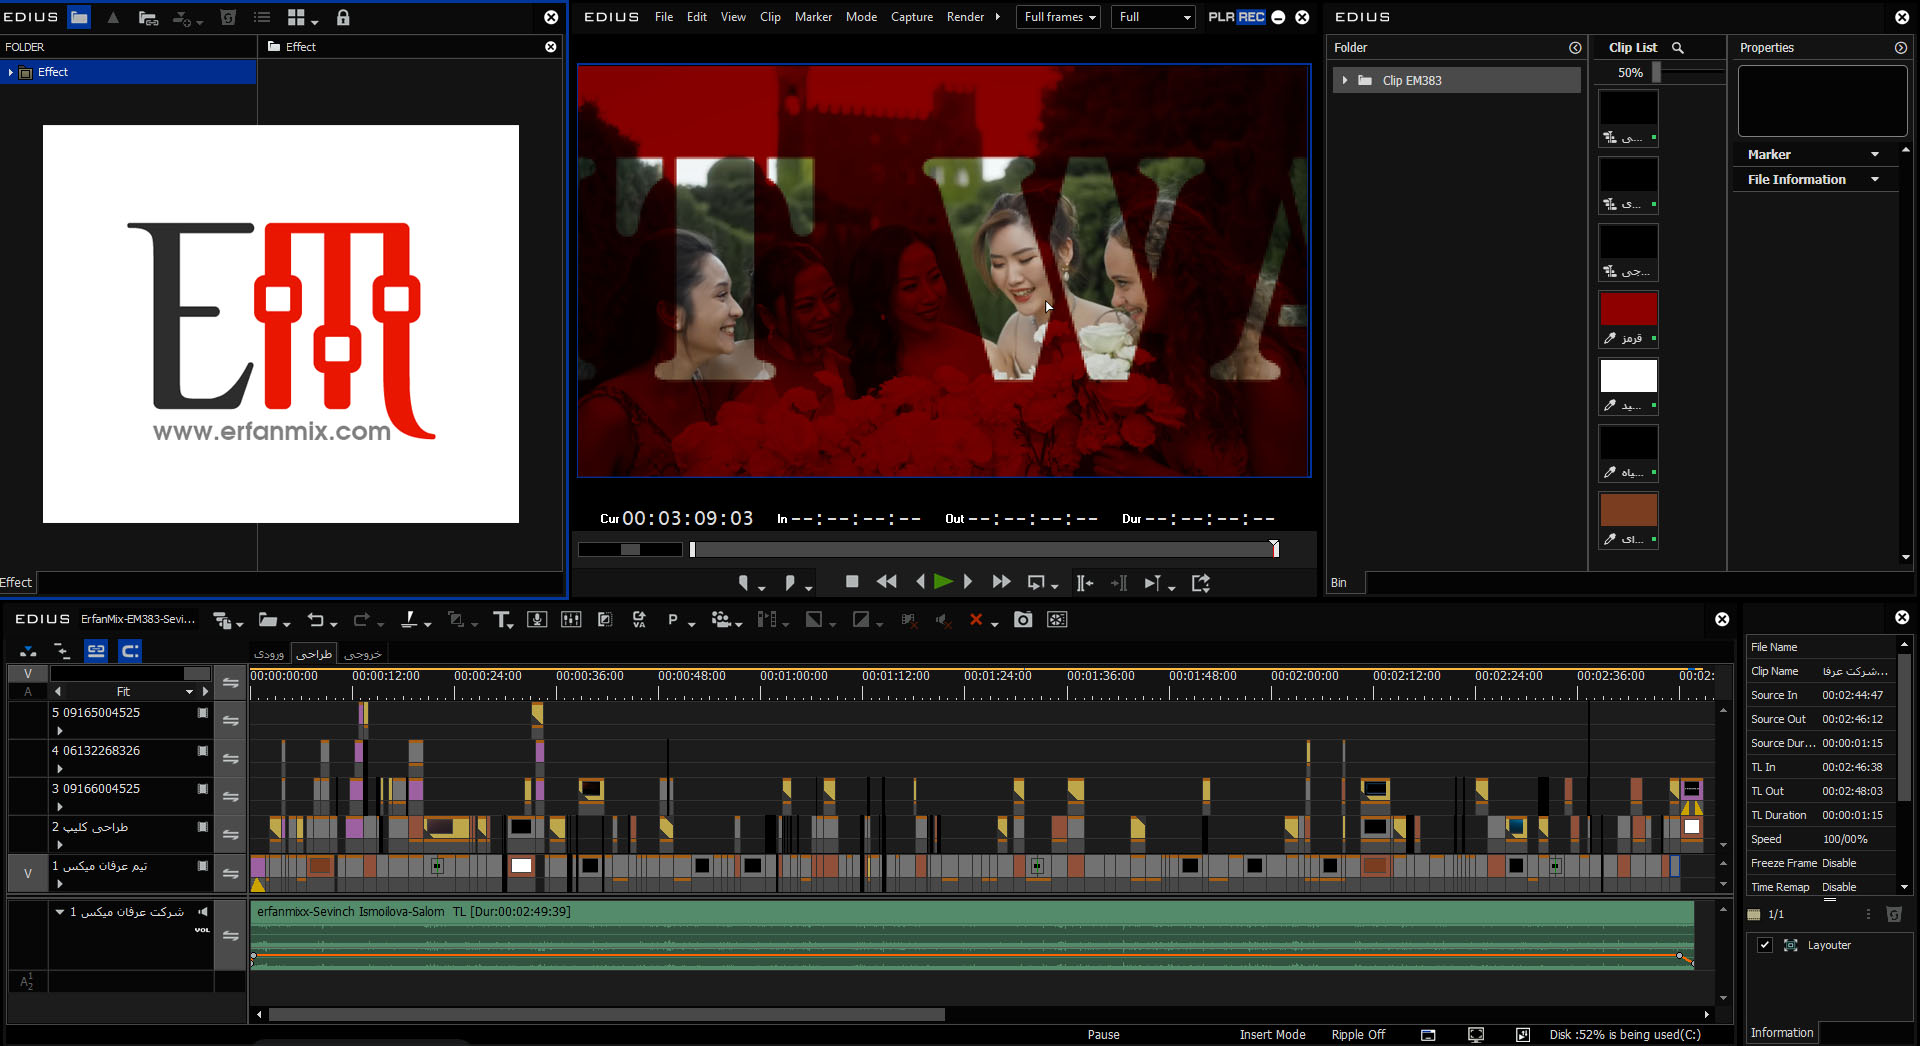Screen dimensions: 1920x1046
Task: Click the search icon next to Clip List
Action: coord(1678,48)
